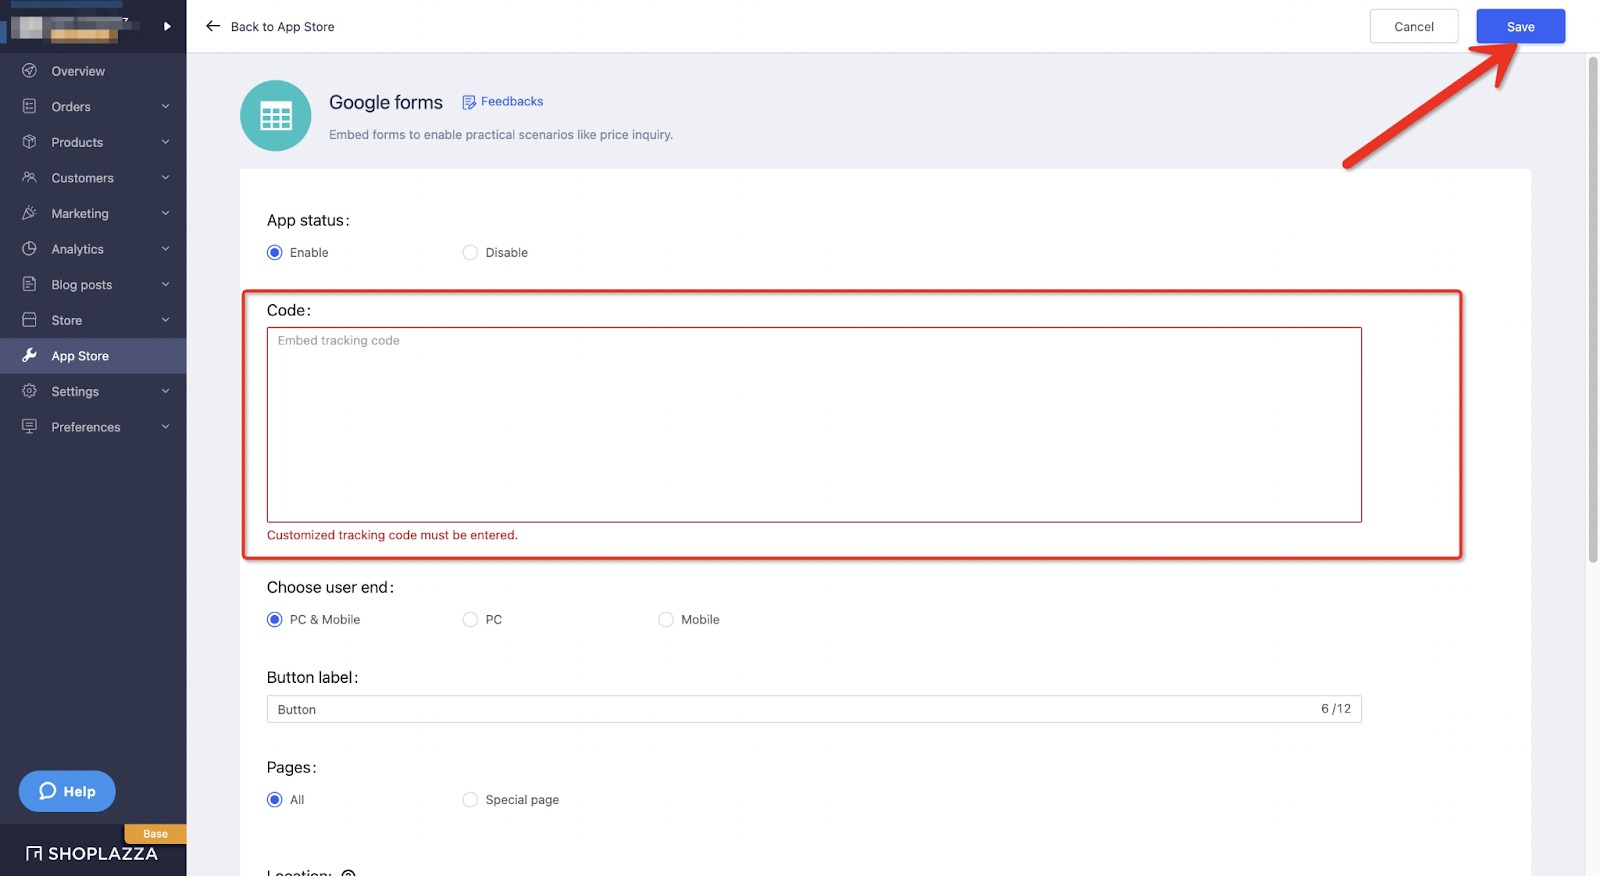Expand the Marketing submenu chevron
The image size is (1600, 876).
(x=166, y=213)
